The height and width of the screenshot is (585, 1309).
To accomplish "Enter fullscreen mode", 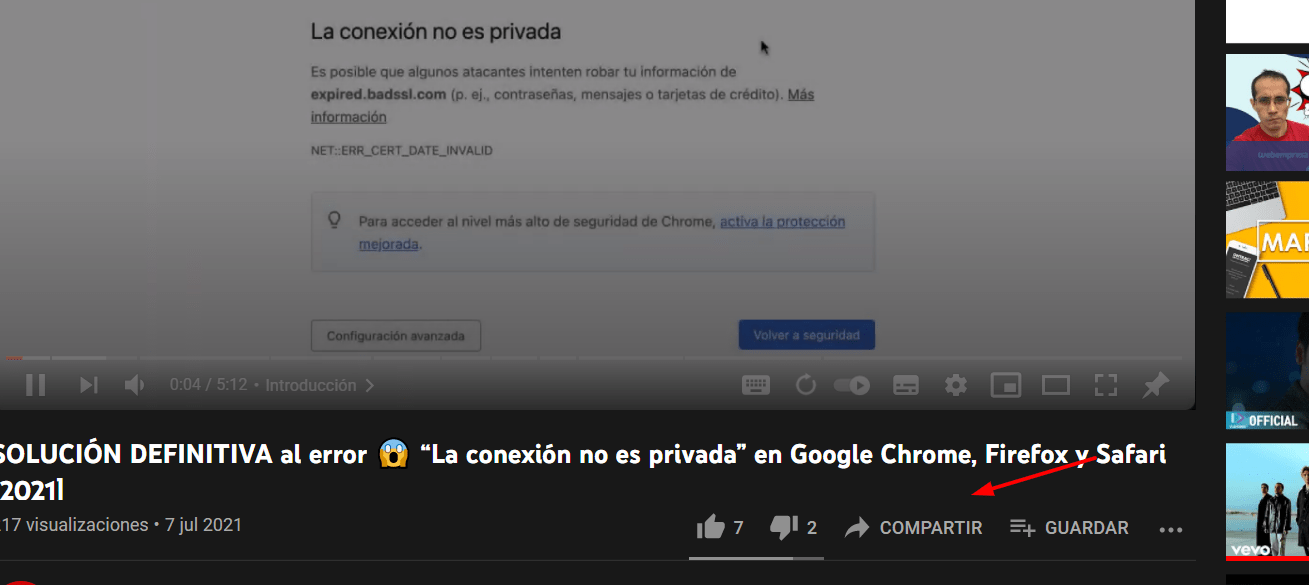I will click(x=1105, y=385).
